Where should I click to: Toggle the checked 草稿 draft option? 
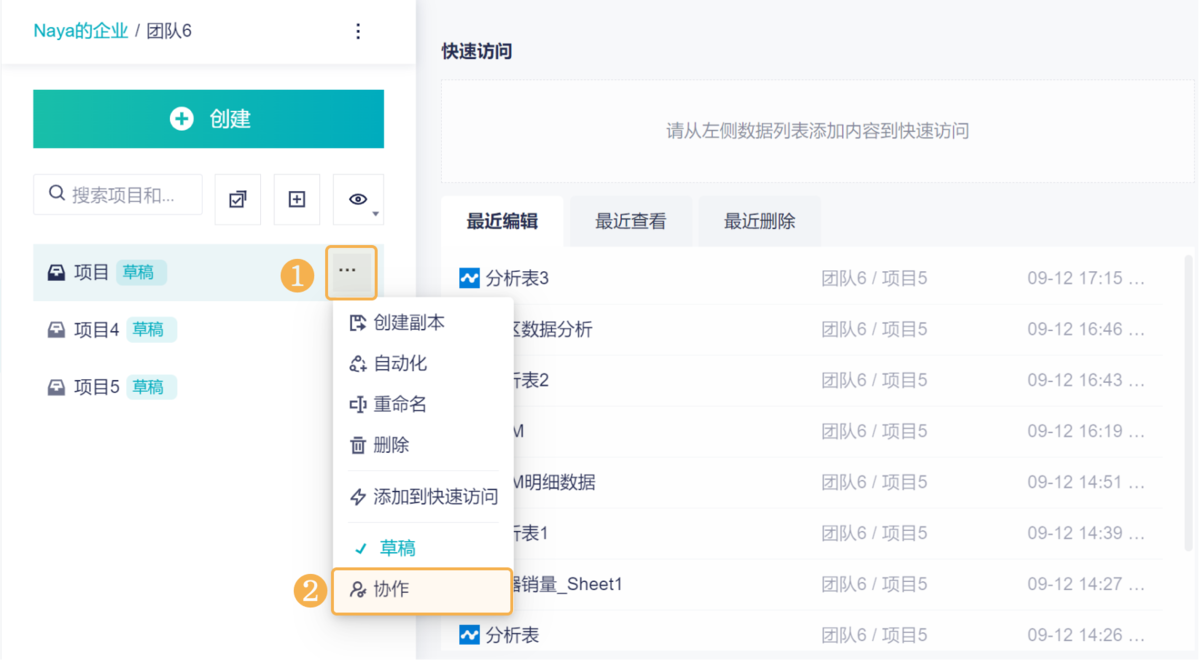click(x=397, y=548)
